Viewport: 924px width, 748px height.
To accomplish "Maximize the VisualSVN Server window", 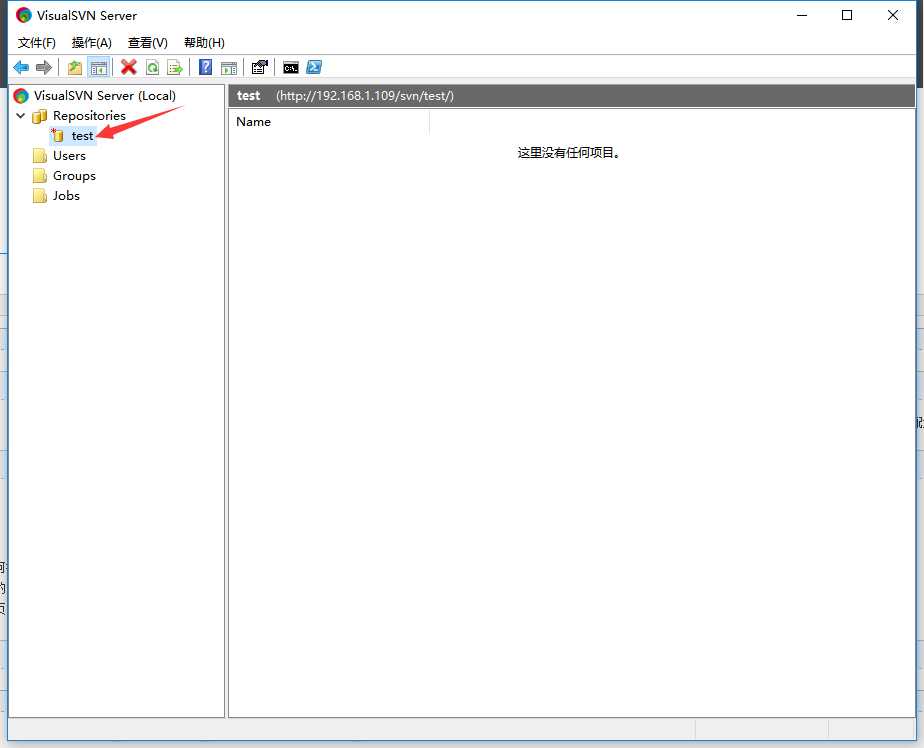I will (847, 15).
